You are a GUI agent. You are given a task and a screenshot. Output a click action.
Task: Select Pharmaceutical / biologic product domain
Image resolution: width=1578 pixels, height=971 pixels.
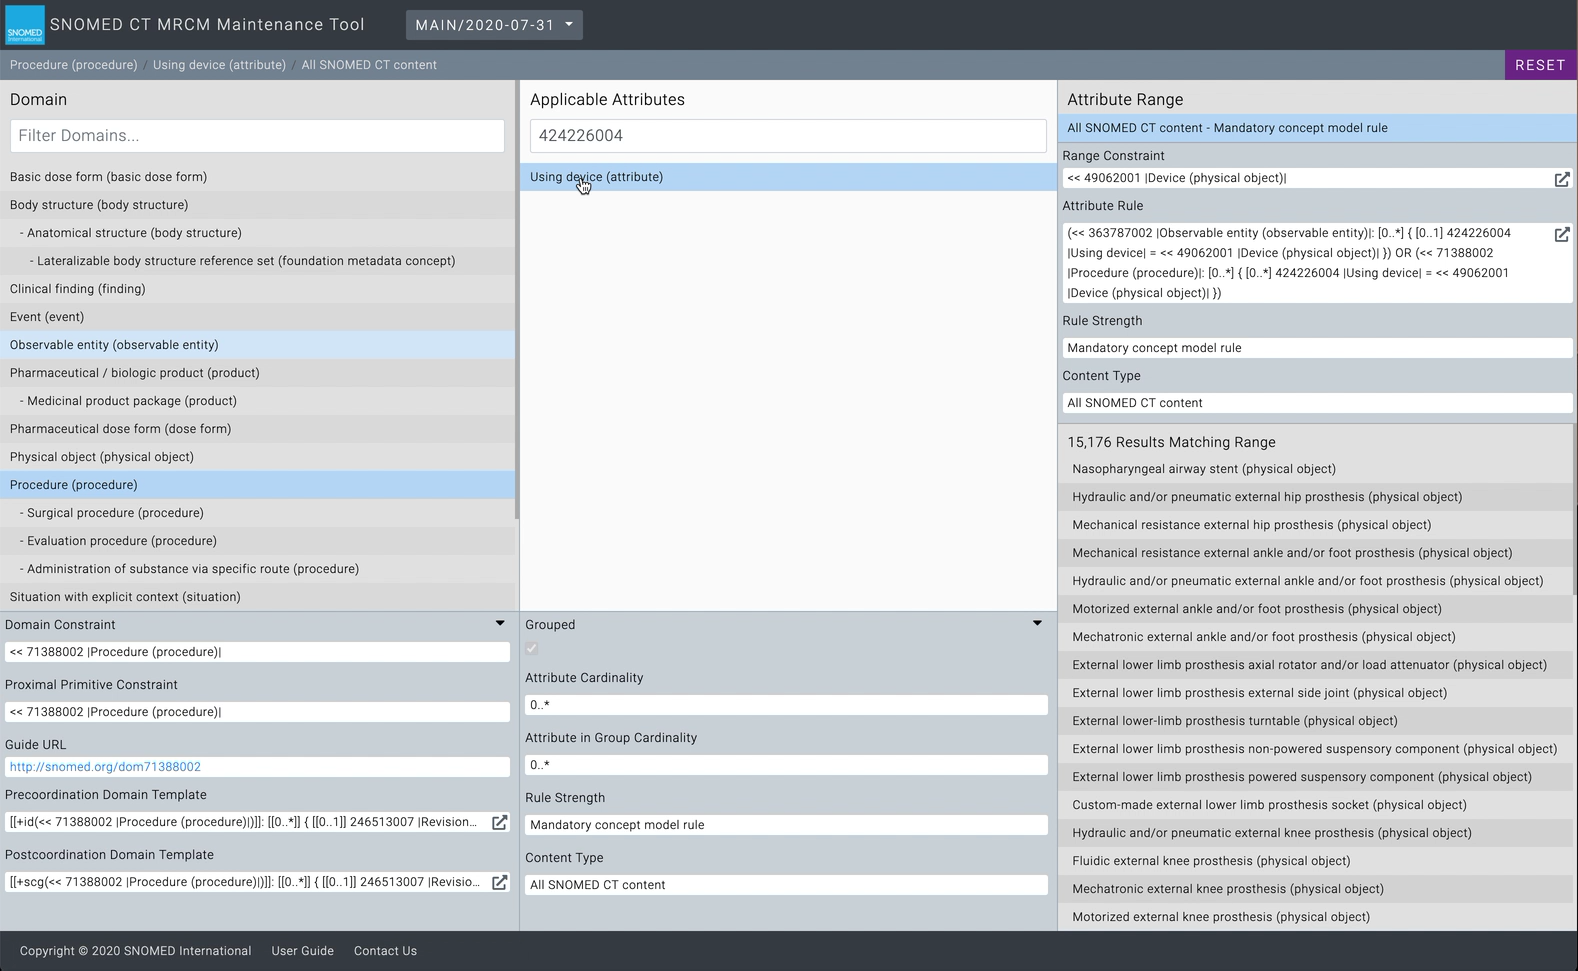(258, 373)
